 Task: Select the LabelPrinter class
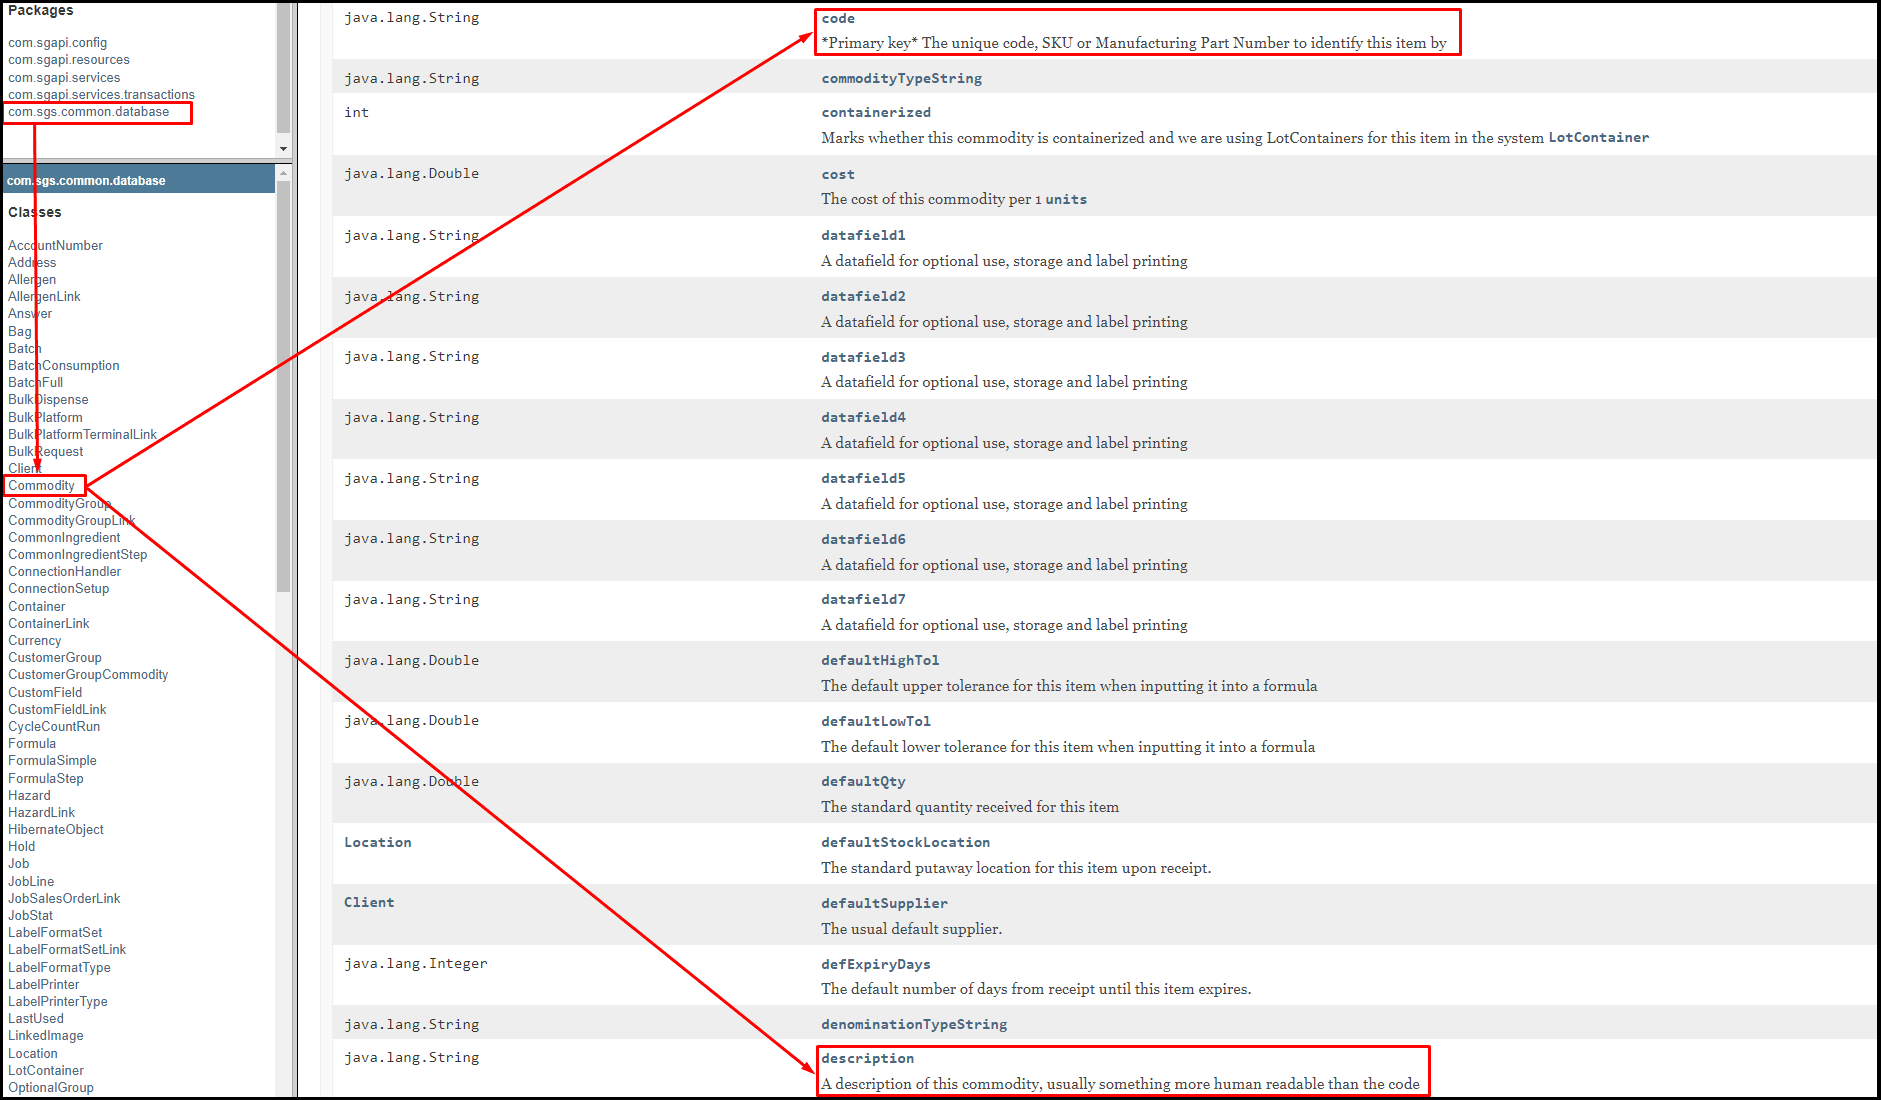pyautogui.click(x=43, y=984)
